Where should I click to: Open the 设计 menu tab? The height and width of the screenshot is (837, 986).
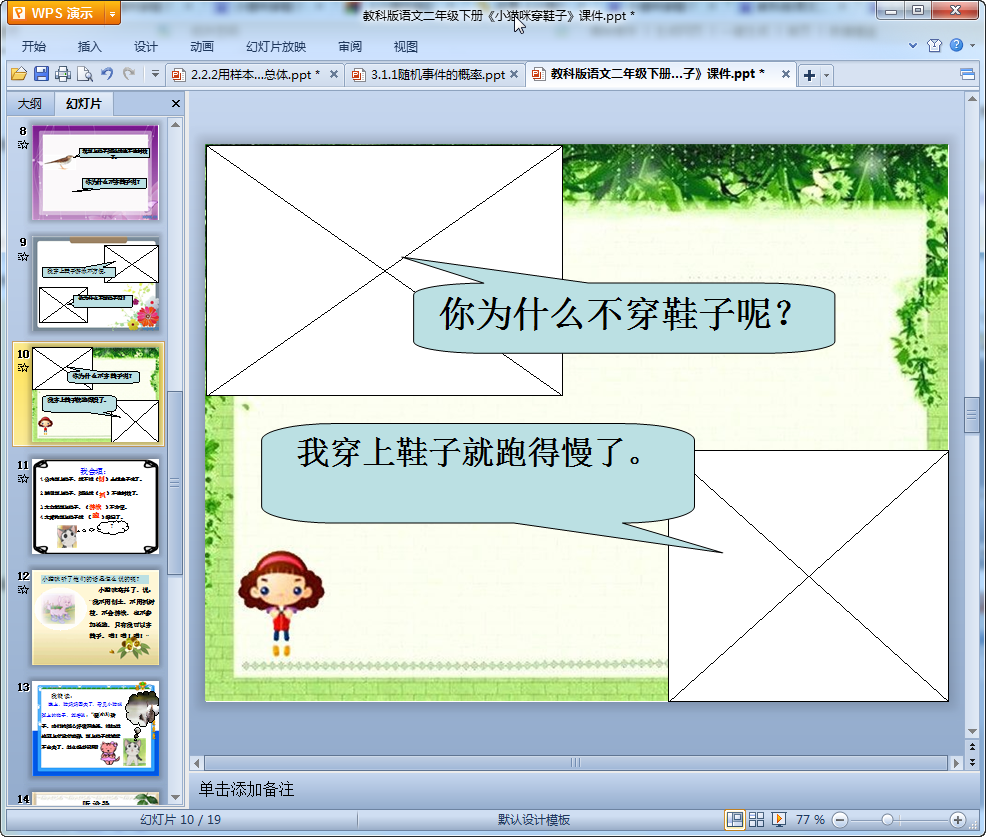pyautogui.click(x=145, y=47)
